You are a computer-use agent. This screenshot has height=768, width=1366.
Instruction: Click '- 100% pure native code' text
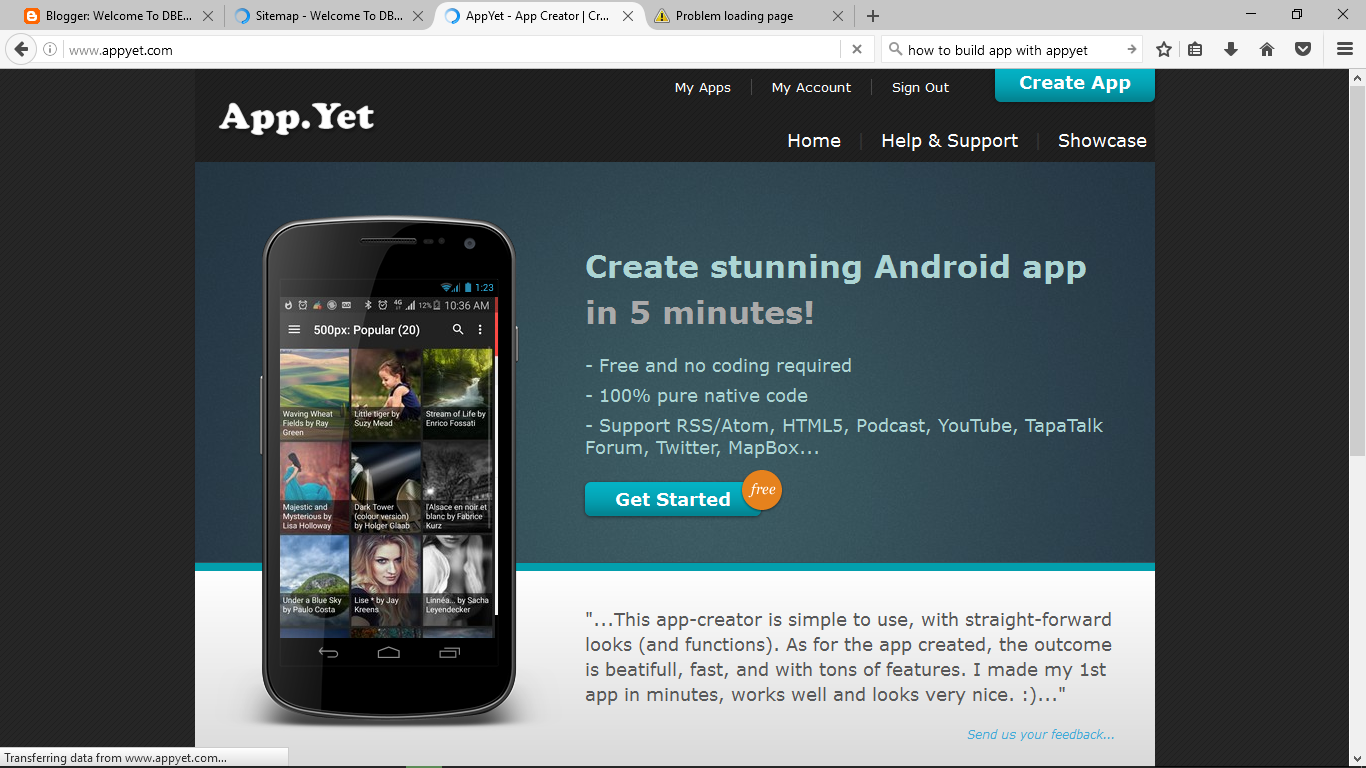coord(696,396)
